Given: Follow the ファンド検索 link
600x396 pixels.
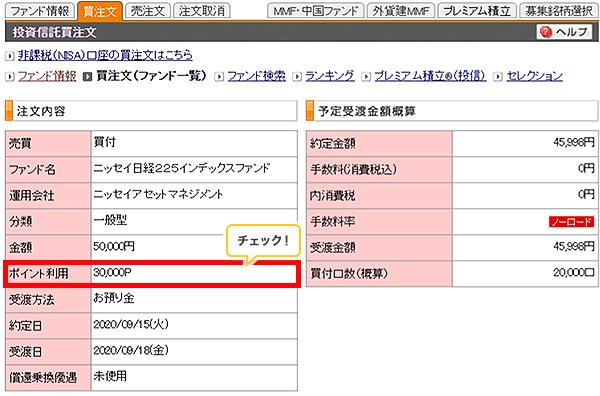Looking at the screenshot, I should click(x=256, y=76).
